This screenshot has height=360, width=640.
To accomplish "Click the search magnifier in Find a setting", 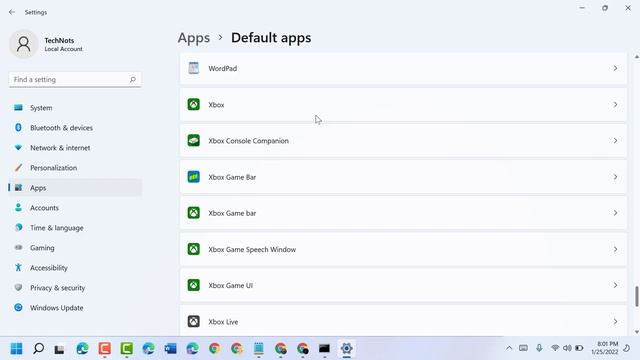I will pos(133,80).
